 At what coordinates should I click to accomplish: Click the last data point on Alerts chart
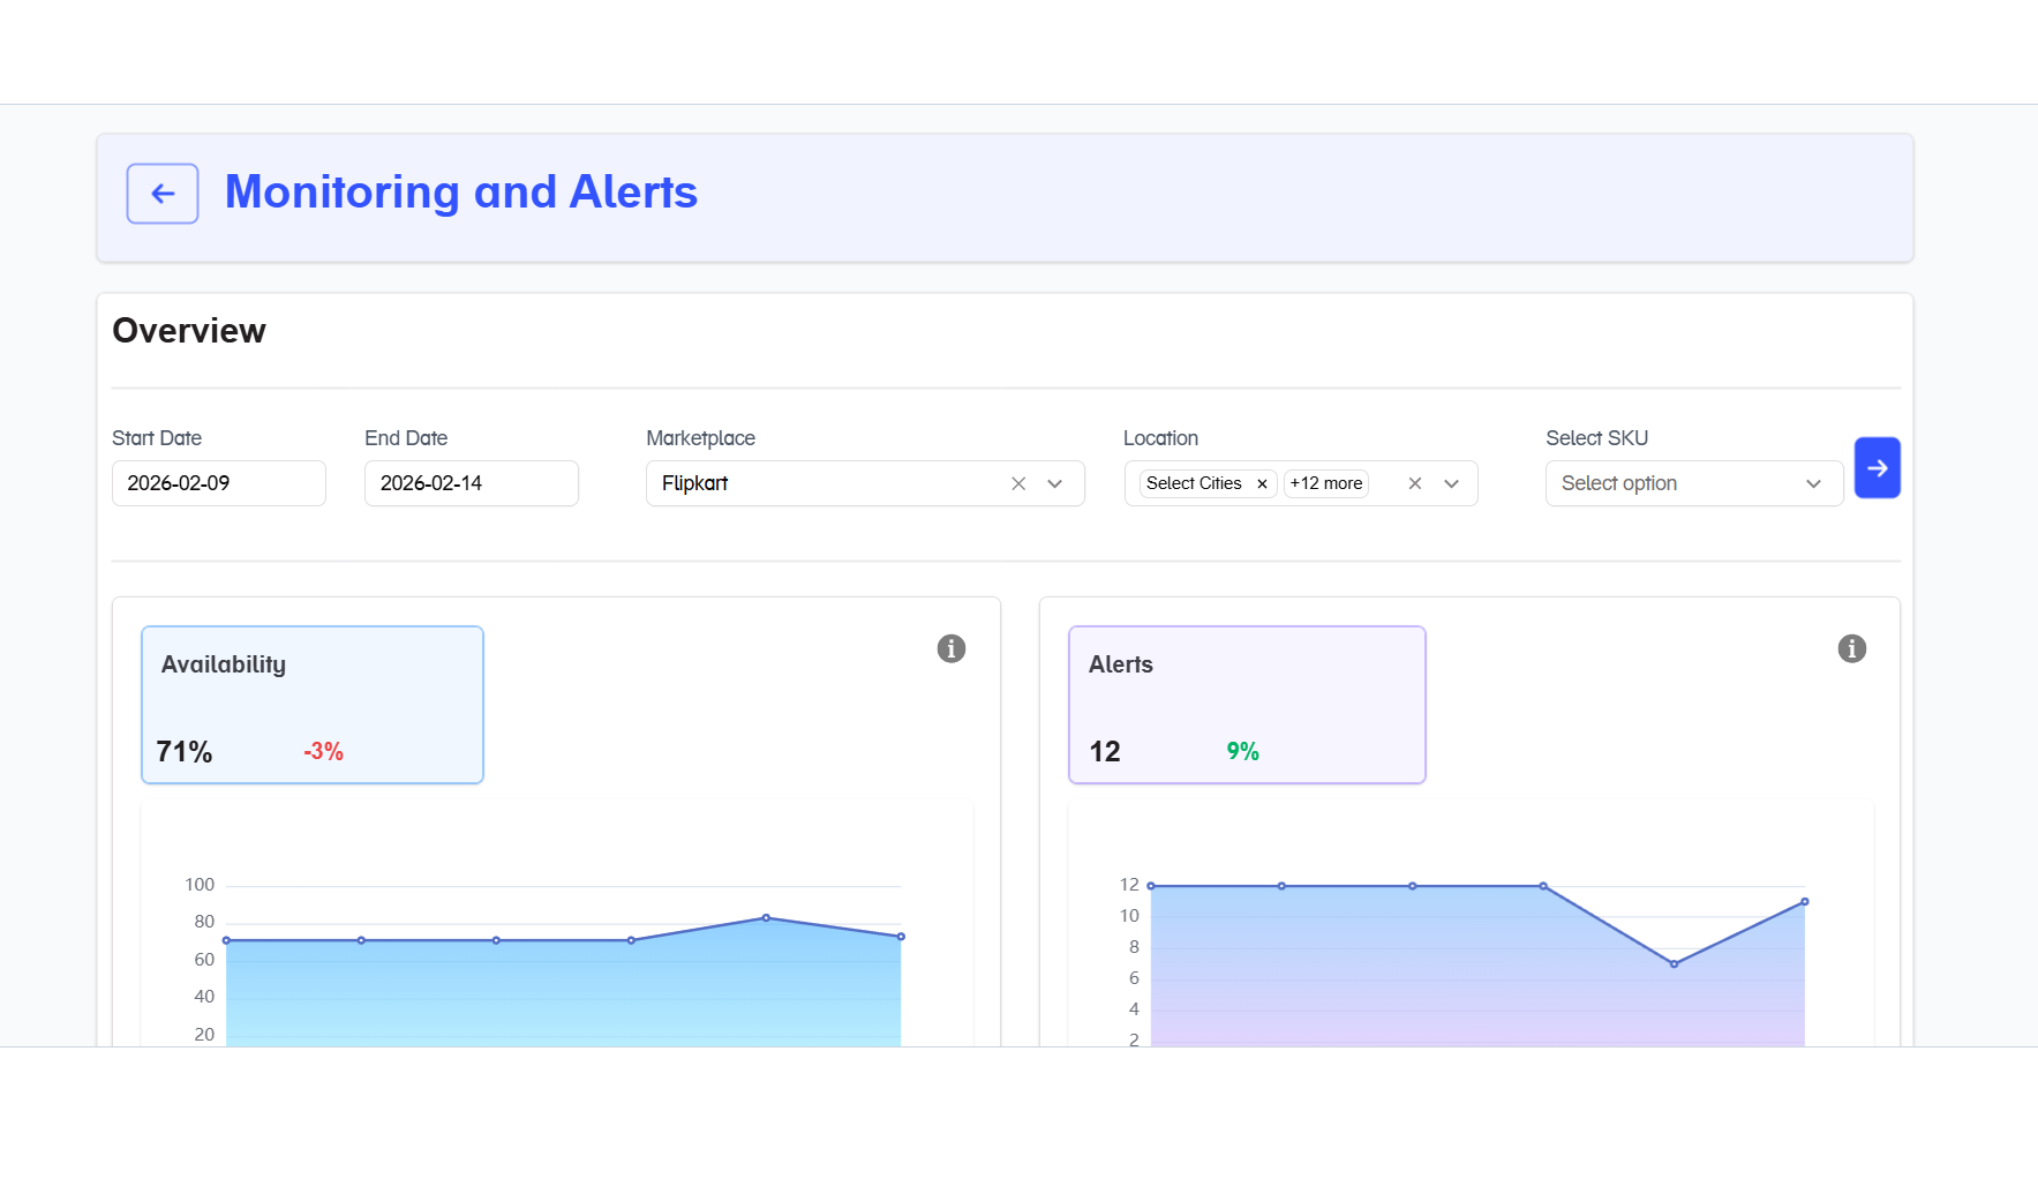tap(1804, 902)
